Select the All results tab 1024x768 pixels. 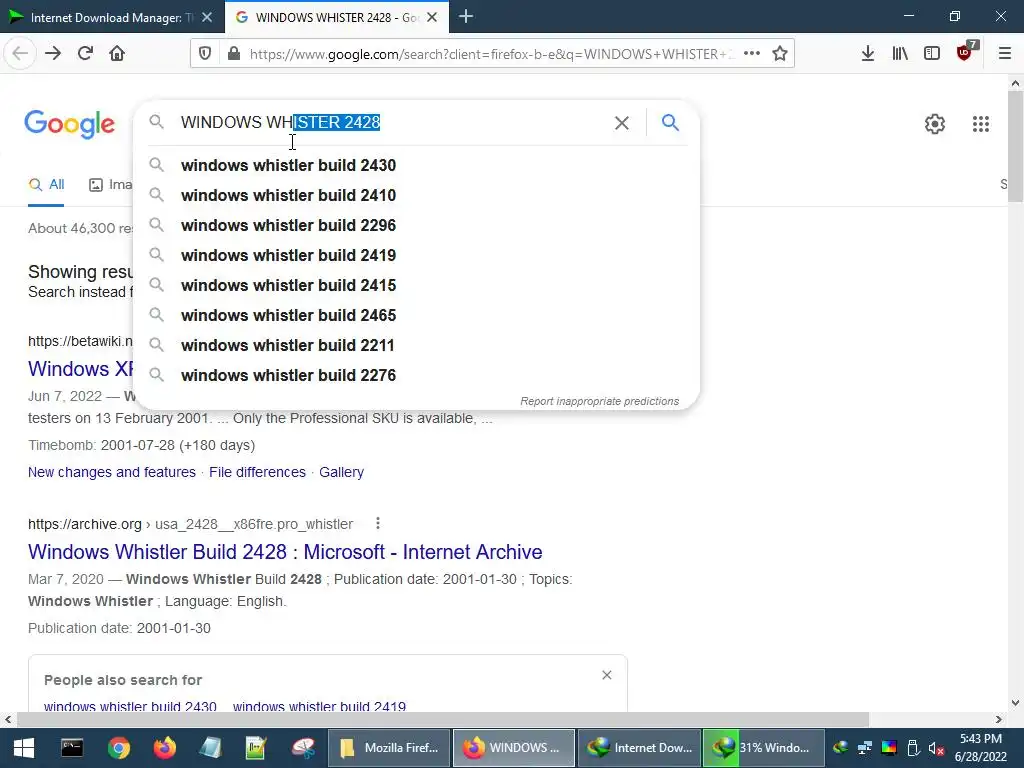click(x=46, y=185)
